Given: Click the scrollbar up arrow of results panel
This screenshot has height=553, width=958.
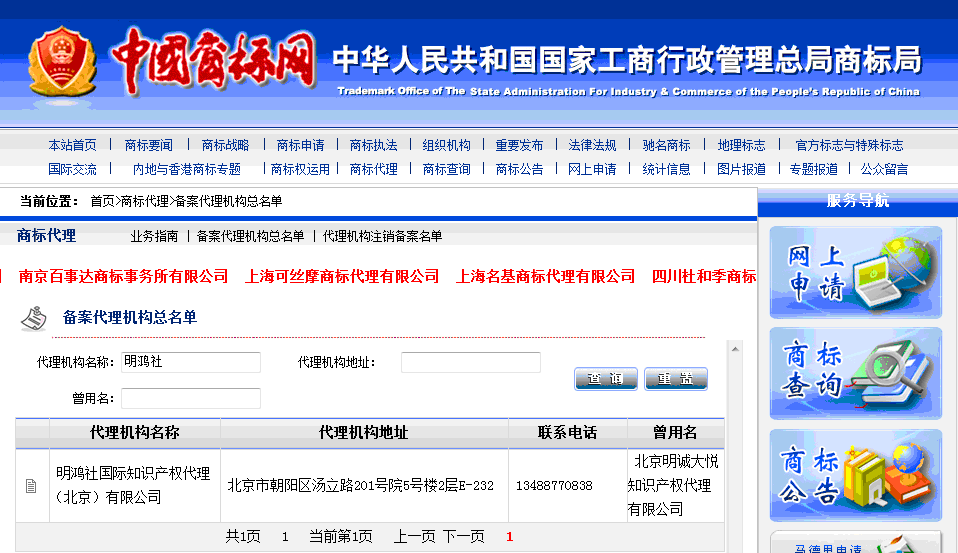Looking at the screenshot, I should pos(735,349).
